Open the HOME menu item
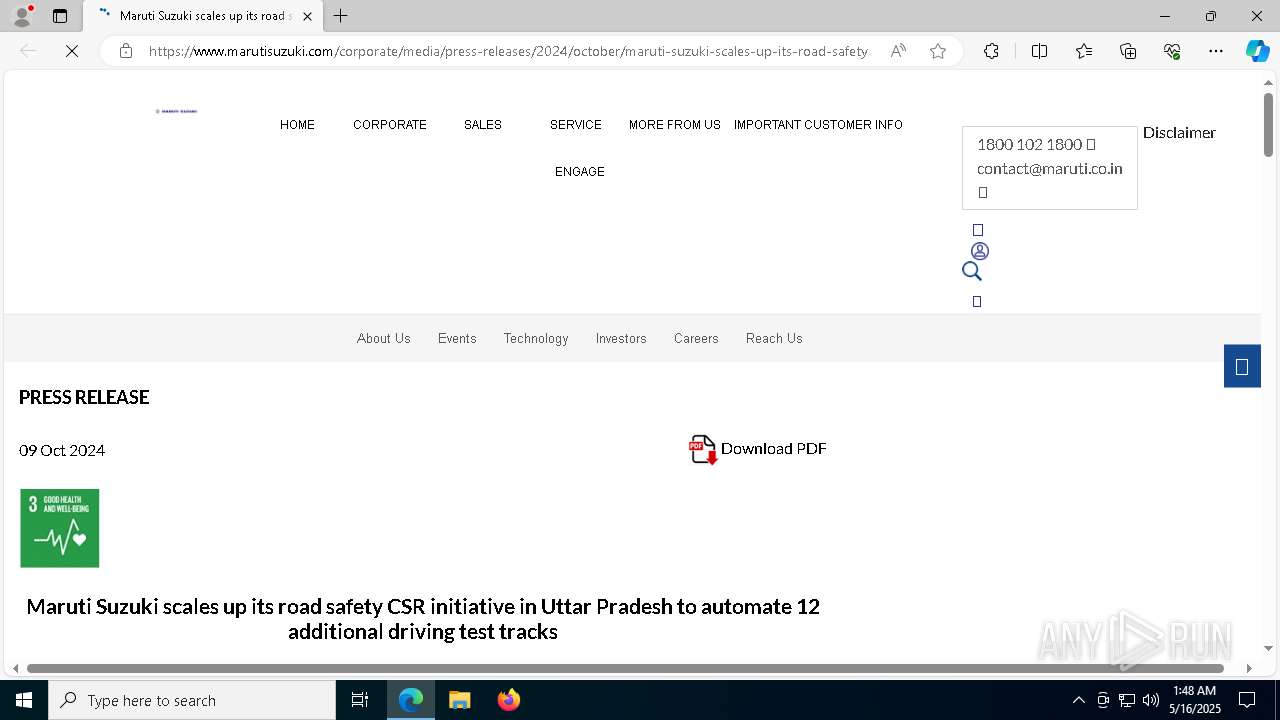The height and width of the screenshot is (720, 1280). [x=297, y=125]
